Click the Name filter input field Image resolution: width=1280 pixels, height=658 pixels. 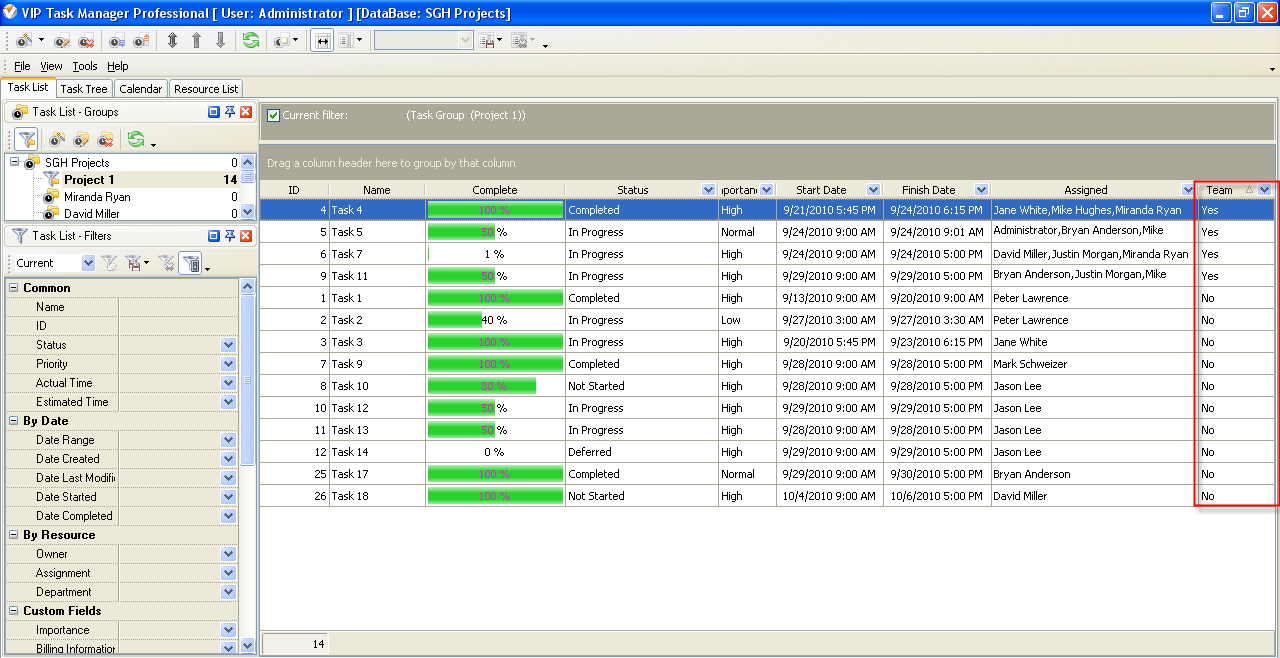(178, 307)
